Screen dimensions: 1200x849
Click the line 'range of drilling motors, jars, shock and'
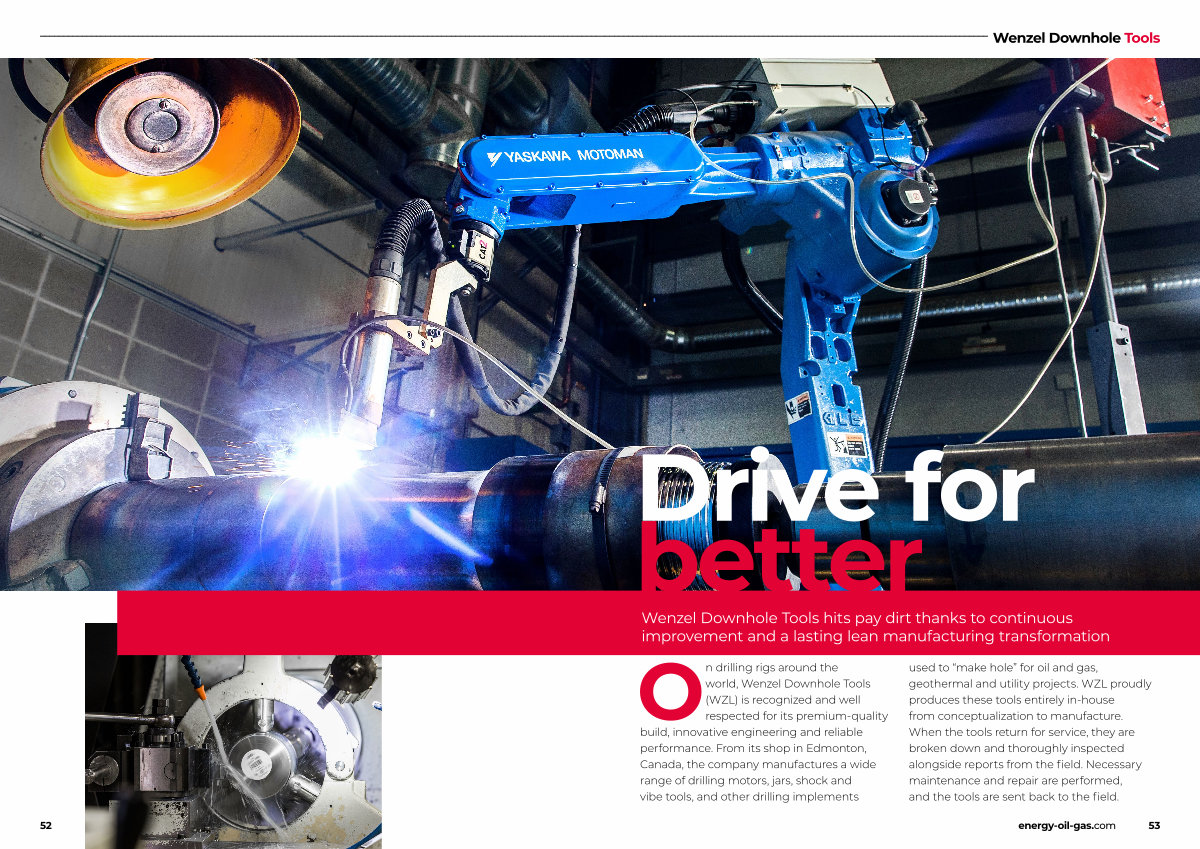tap(746, 780)
